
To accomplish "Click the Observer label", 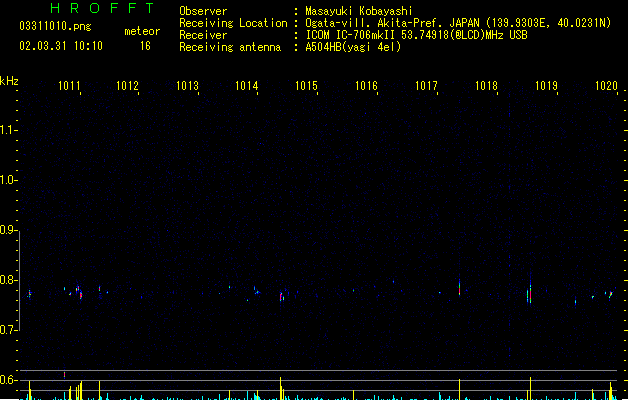I will pyautogui.click(x=203, y=11).
